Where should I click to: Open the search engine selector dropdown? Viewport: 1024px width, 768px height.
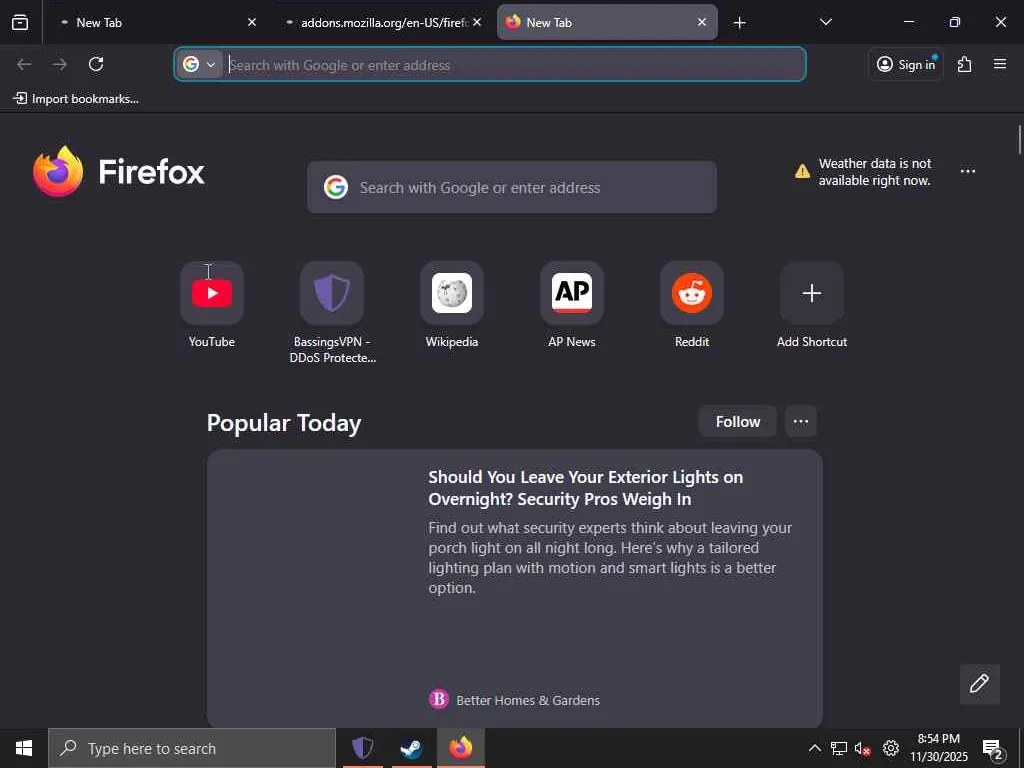(199, 64)
